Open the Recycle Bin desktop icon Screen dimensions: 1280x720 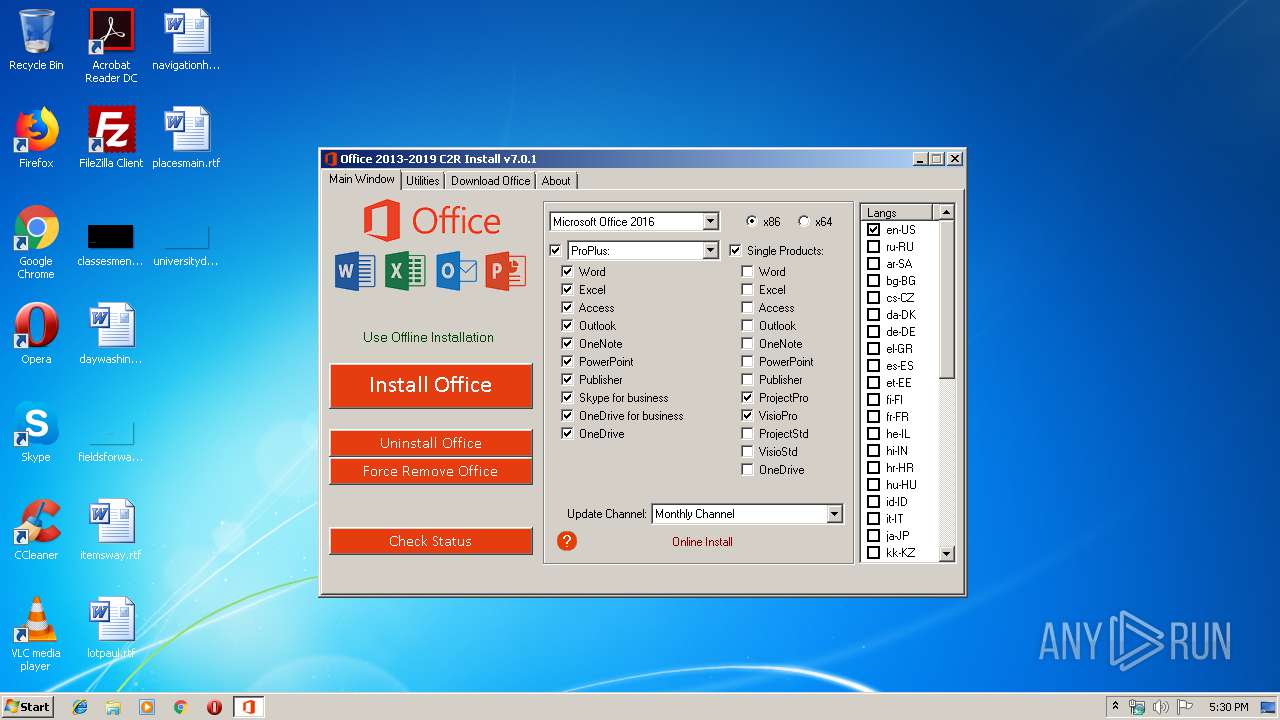pos(36,40)
